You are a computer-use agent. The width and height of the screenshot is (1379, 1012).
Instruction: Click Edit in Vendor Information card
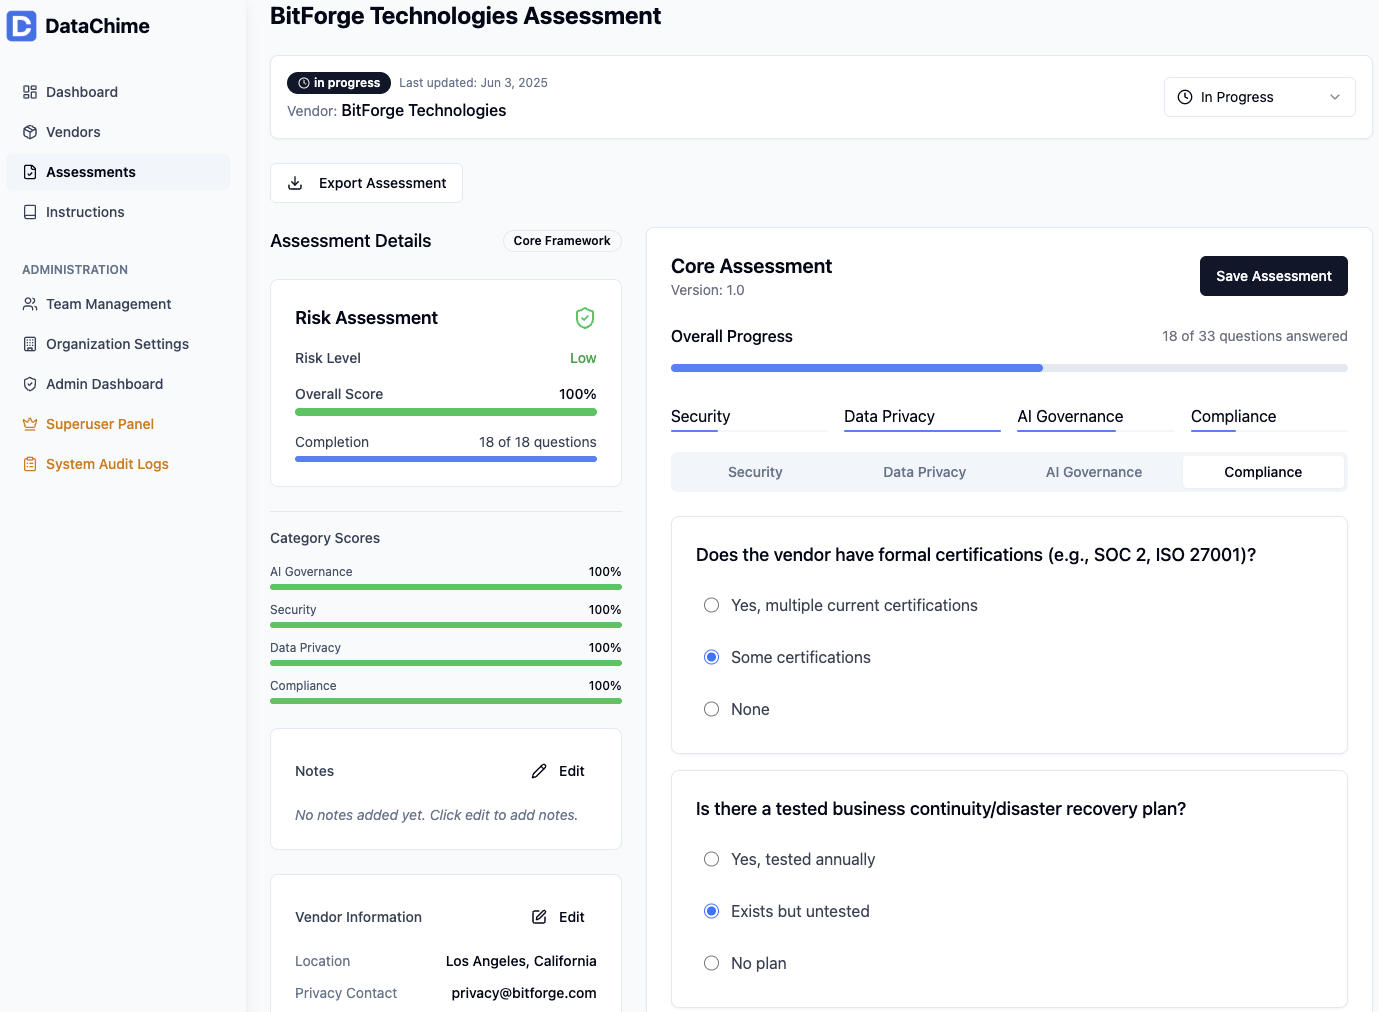click(558, 917)
